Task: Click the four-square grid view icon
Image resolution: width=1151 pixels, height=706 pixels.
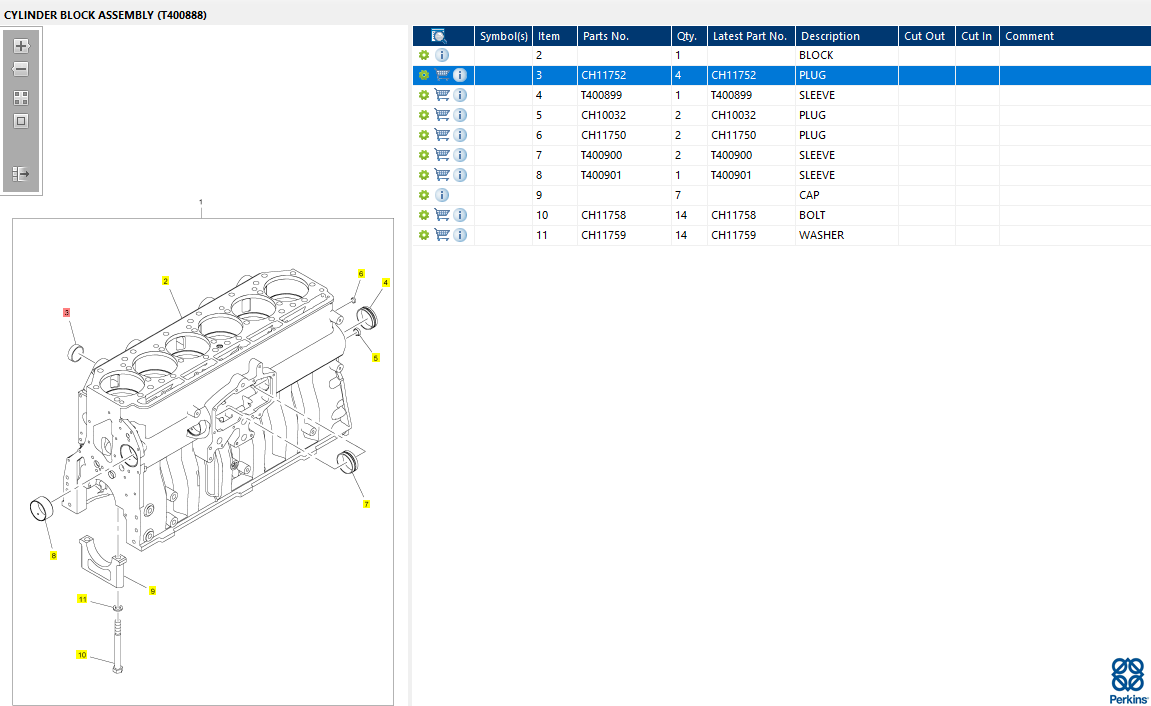Action: tap(21, 98)
